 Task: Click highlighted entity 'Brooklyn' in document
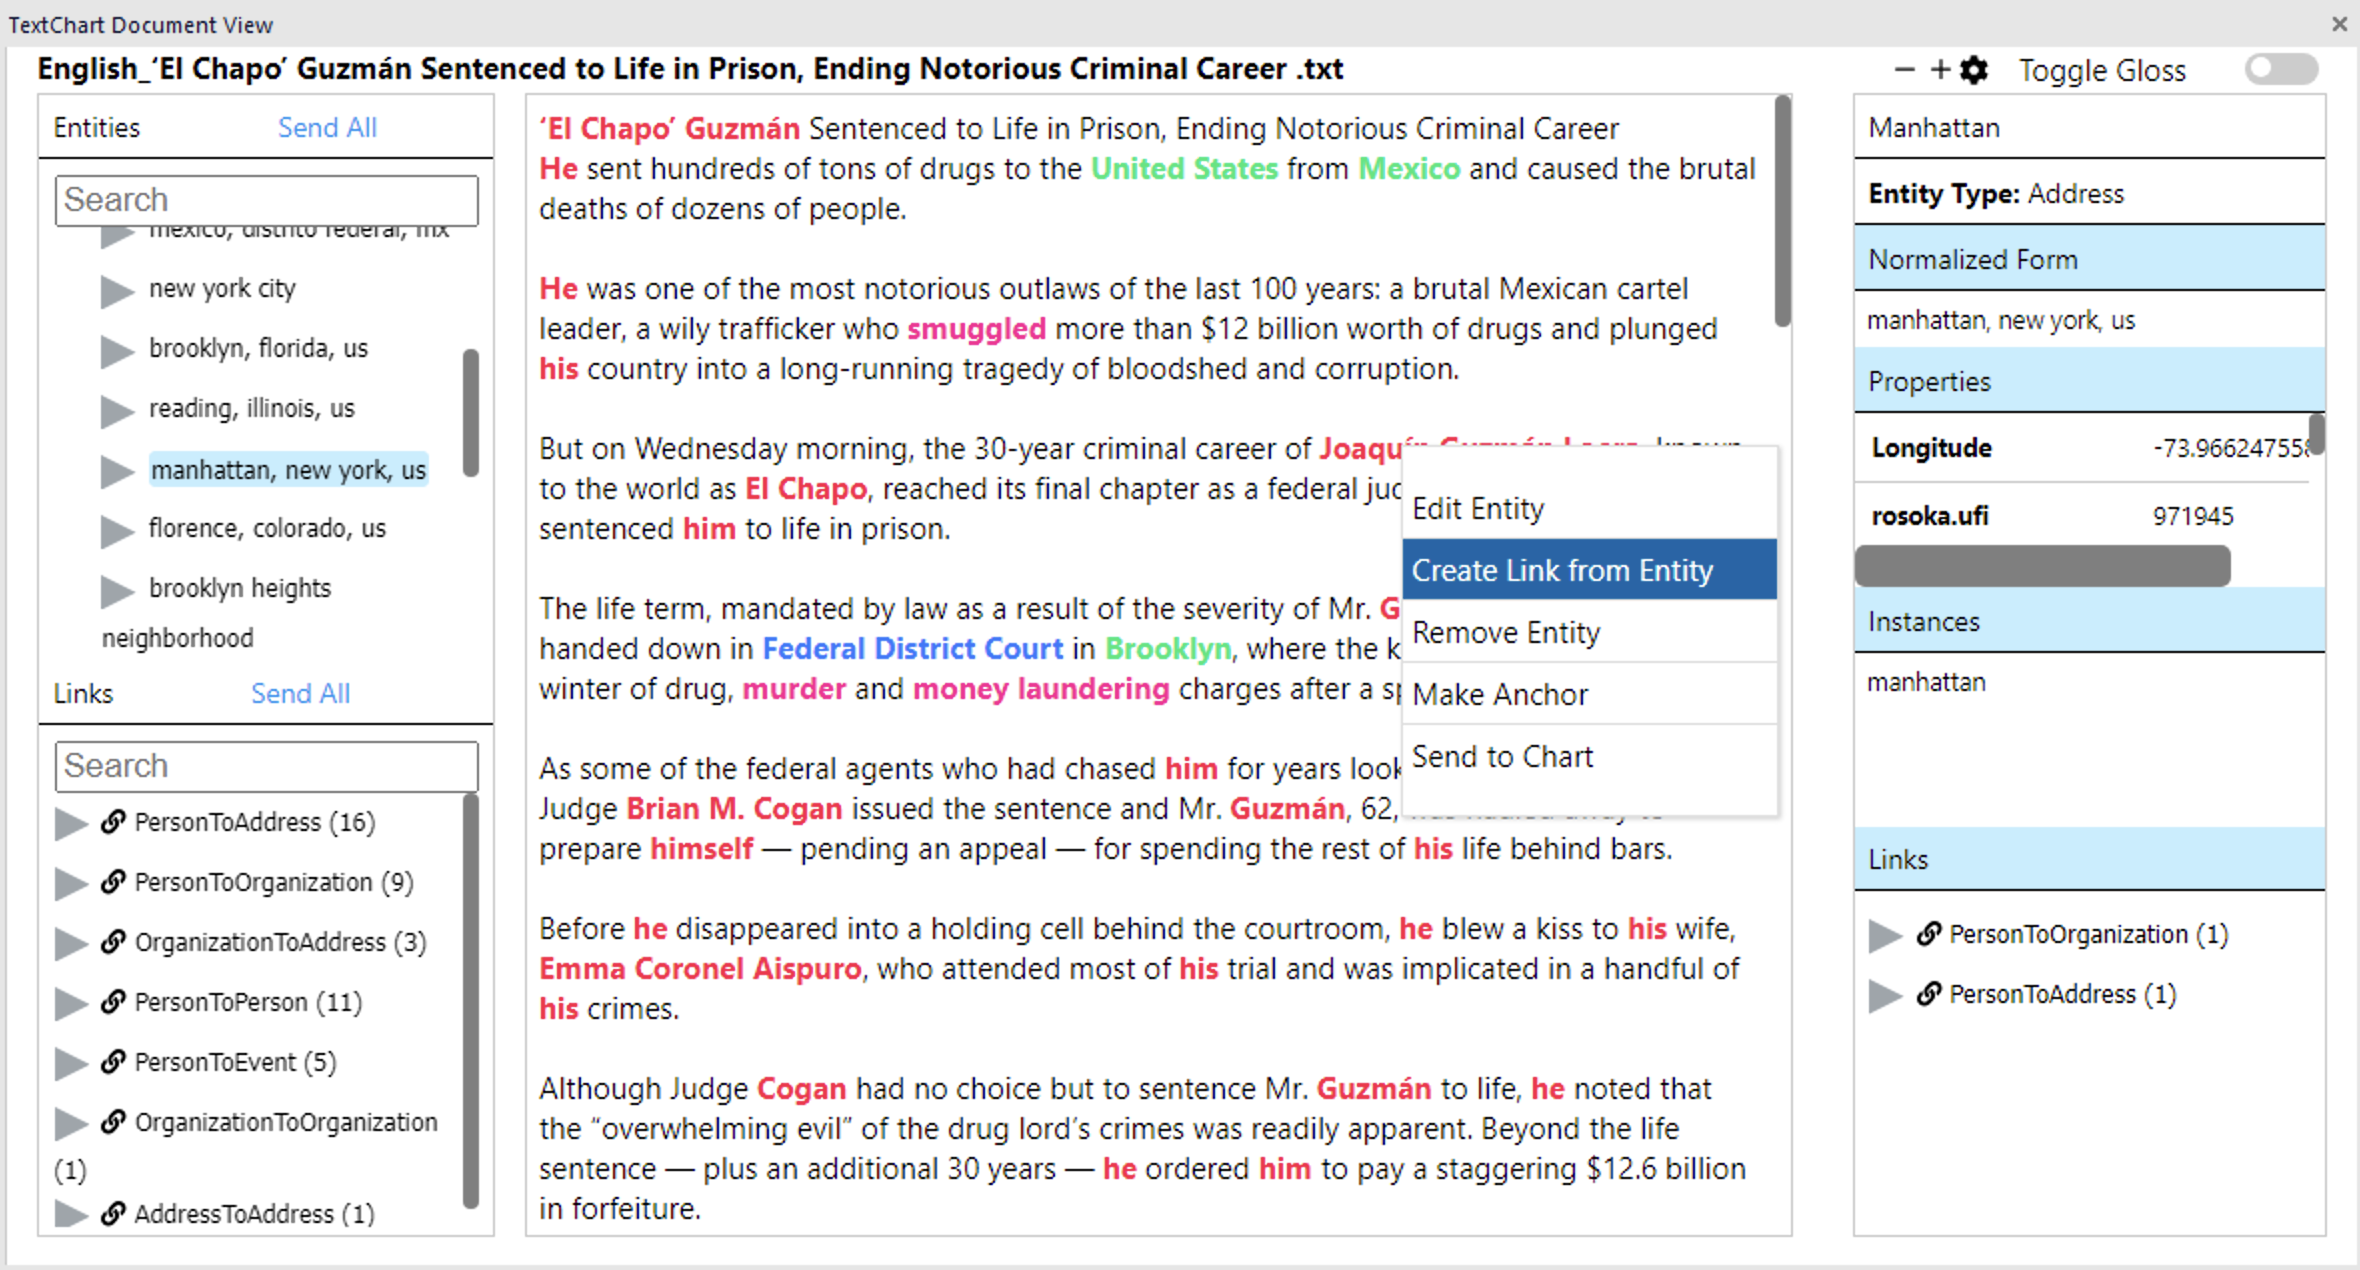click(1168, 649)
